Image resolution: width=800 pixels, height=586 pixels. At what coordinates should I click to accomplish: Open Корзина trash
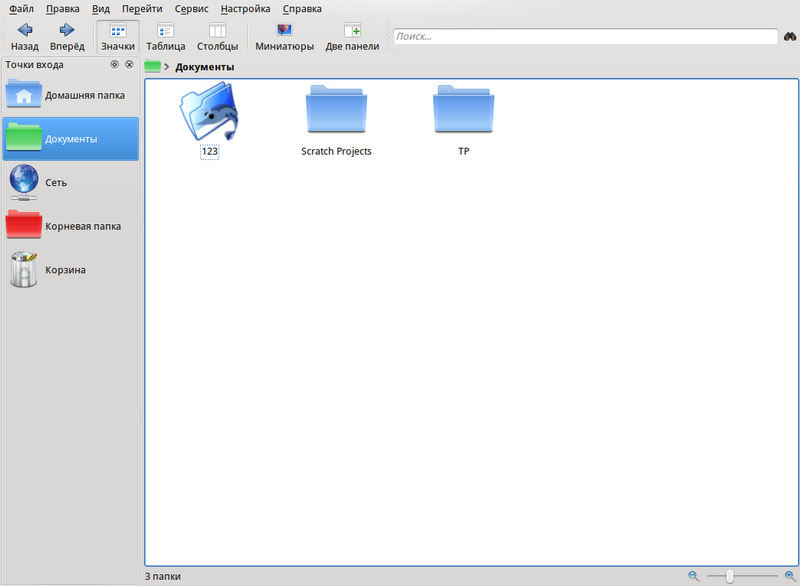[70, 270]
